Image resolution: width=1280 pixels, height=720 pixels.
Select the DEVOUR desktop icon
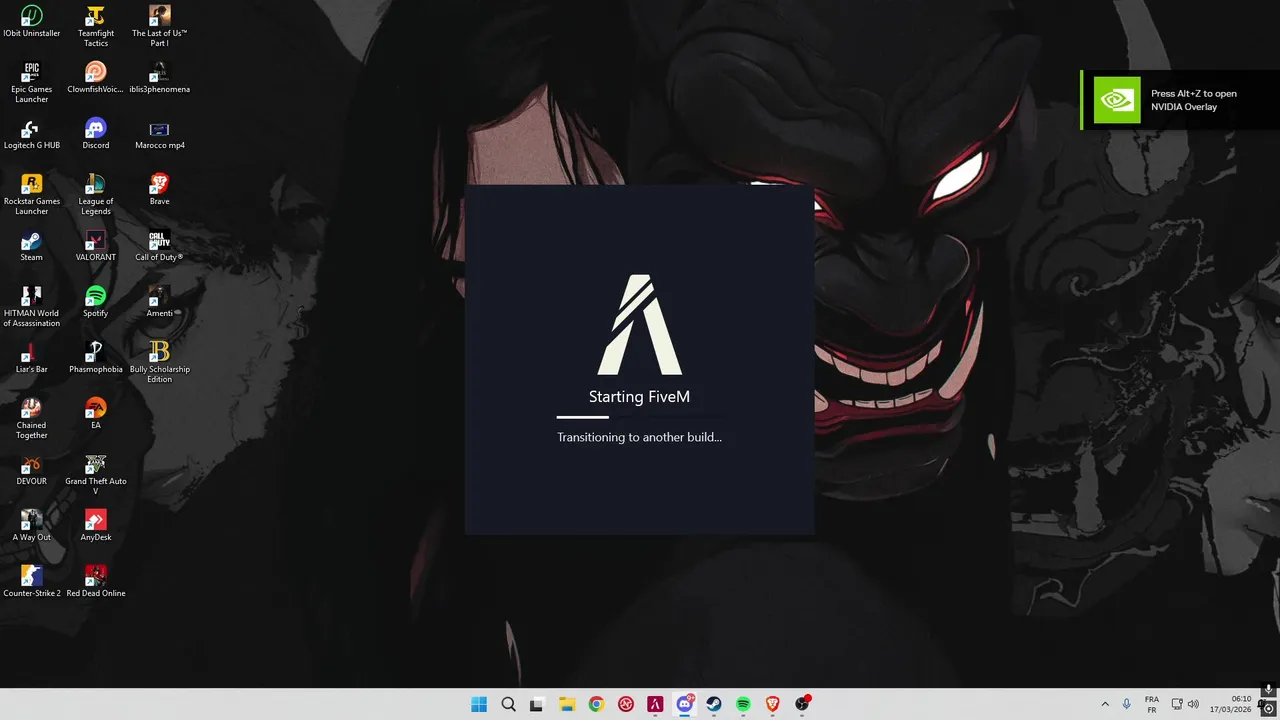tap(31, 470)
